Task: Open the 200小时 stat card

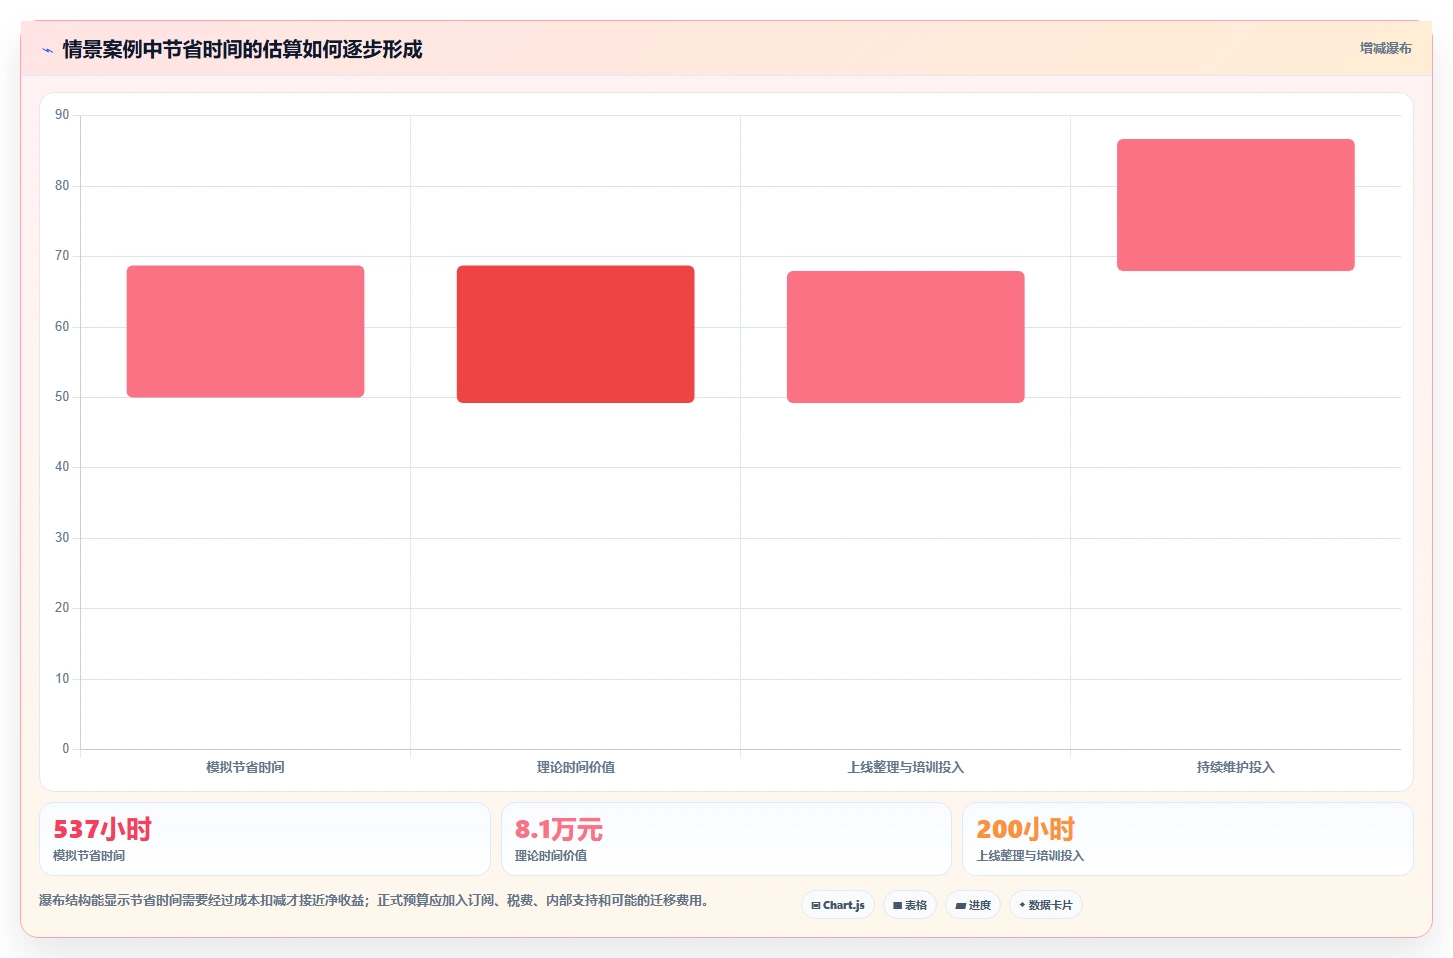Action: (1188, 839)
